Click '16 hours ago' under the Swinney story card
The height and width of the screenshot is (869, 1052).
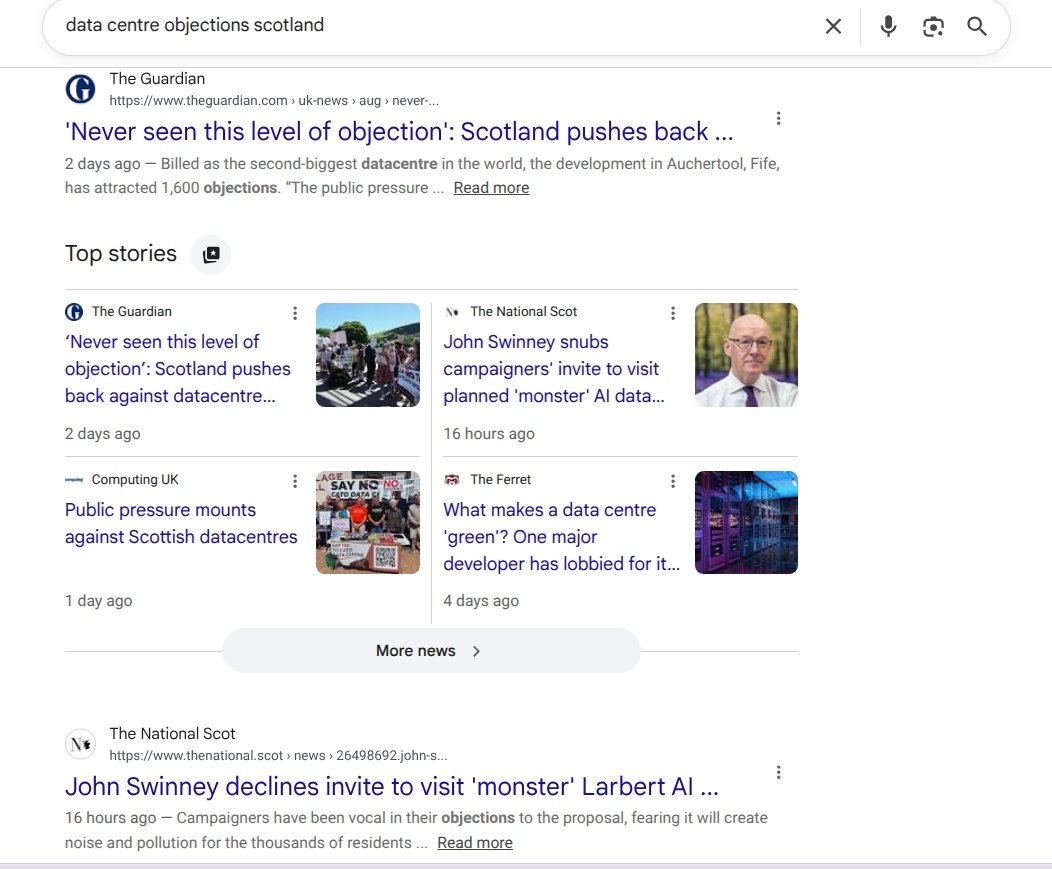click(489, 434)
